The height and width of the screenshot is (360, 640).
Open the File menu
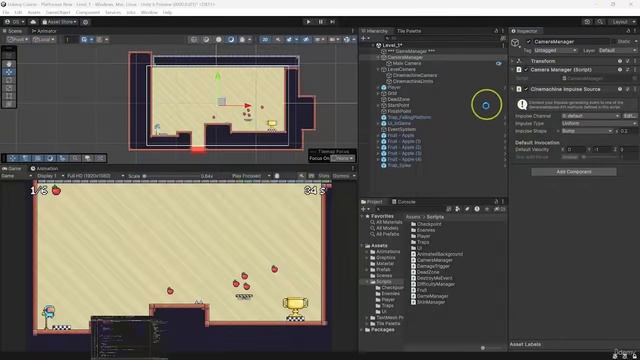tap(6, 13)
